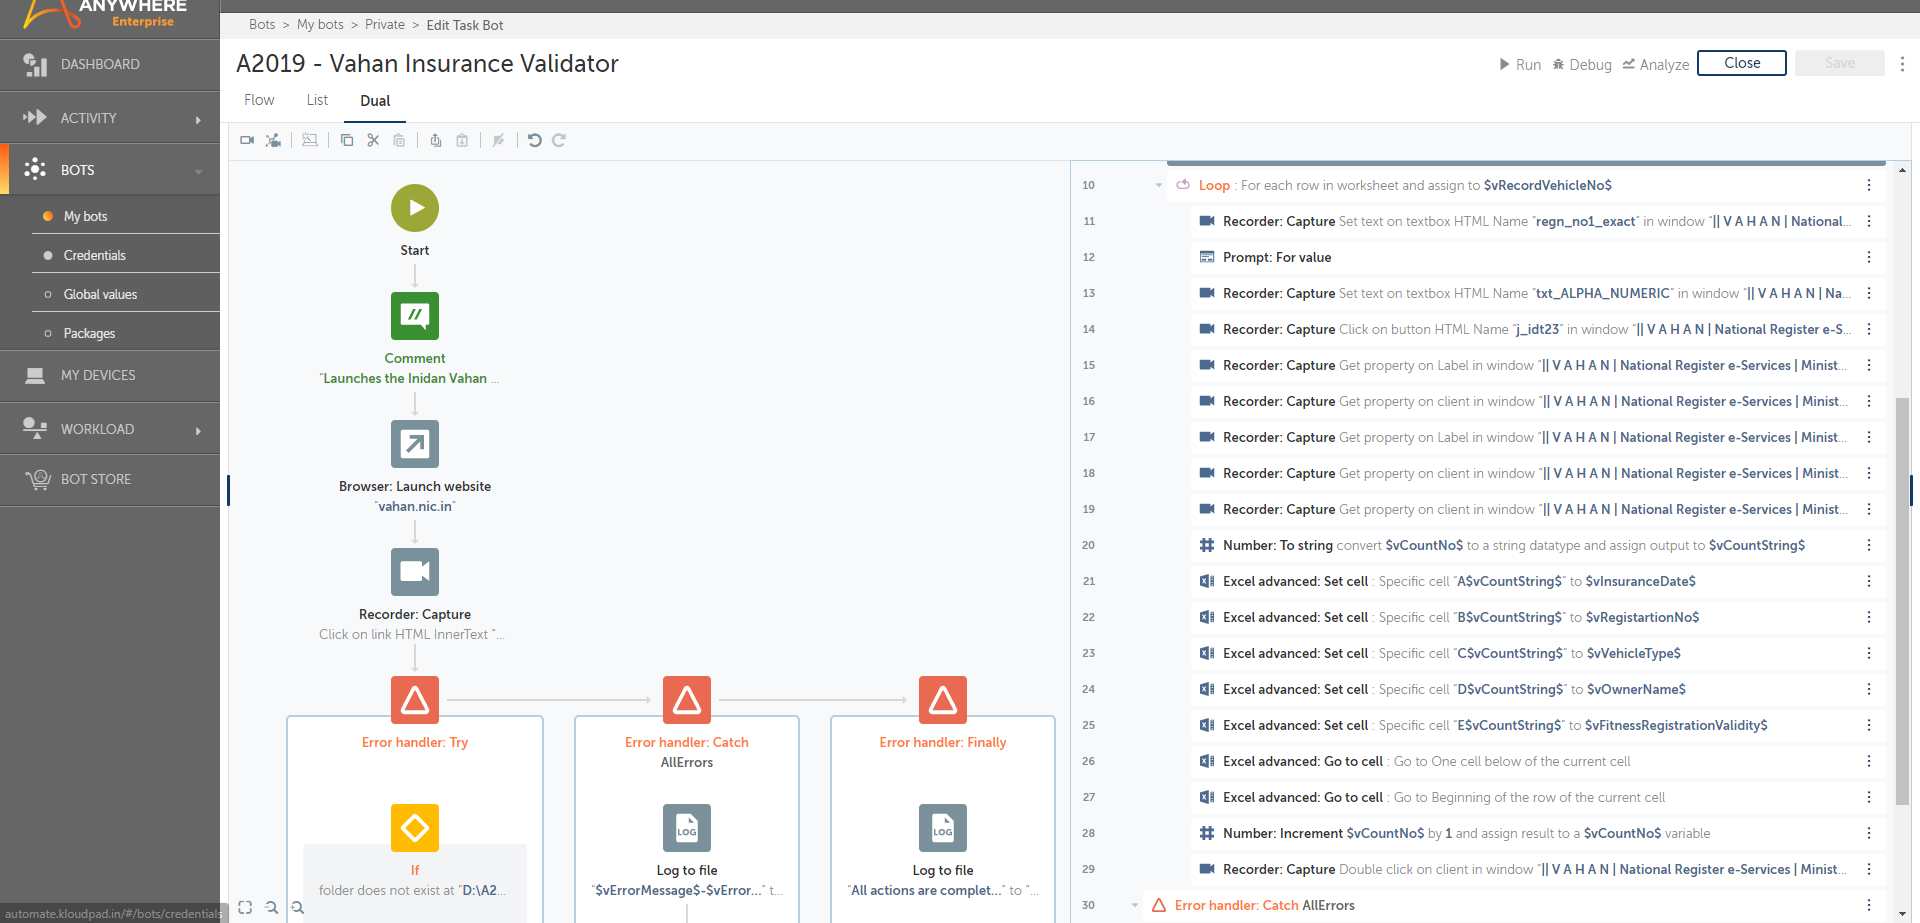Click the undo arrow in the toolbar
The height and width of the screenshot is (923, 1920).
(535, 140)
